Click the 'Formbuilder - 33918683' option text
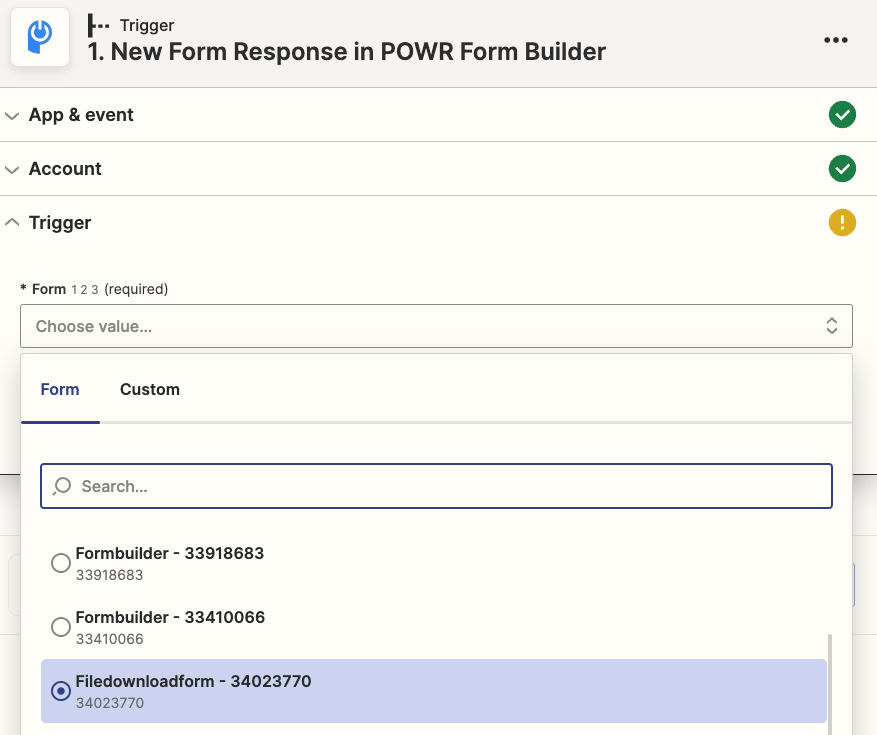 [x=169, y=553]
